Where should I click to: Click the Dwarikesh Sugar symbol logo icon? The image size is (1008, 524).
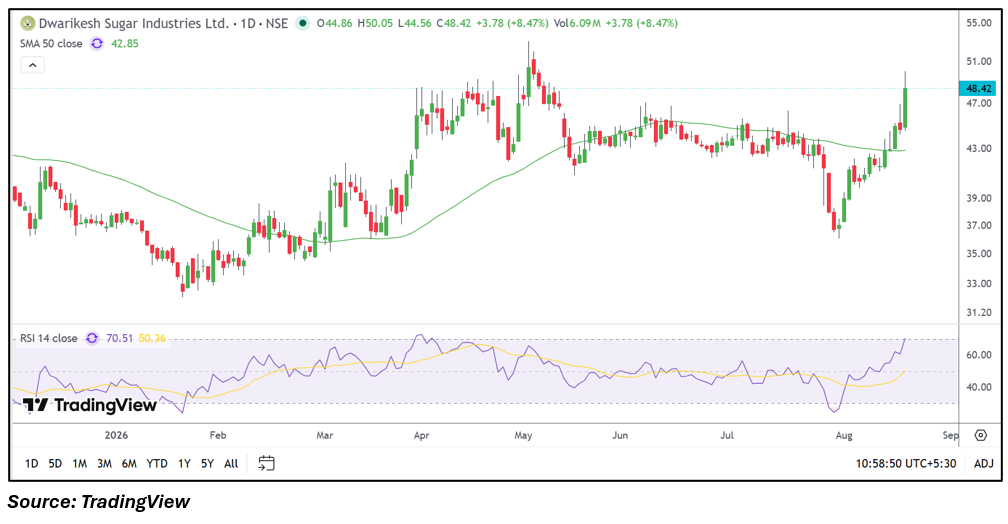click(27, 24)
